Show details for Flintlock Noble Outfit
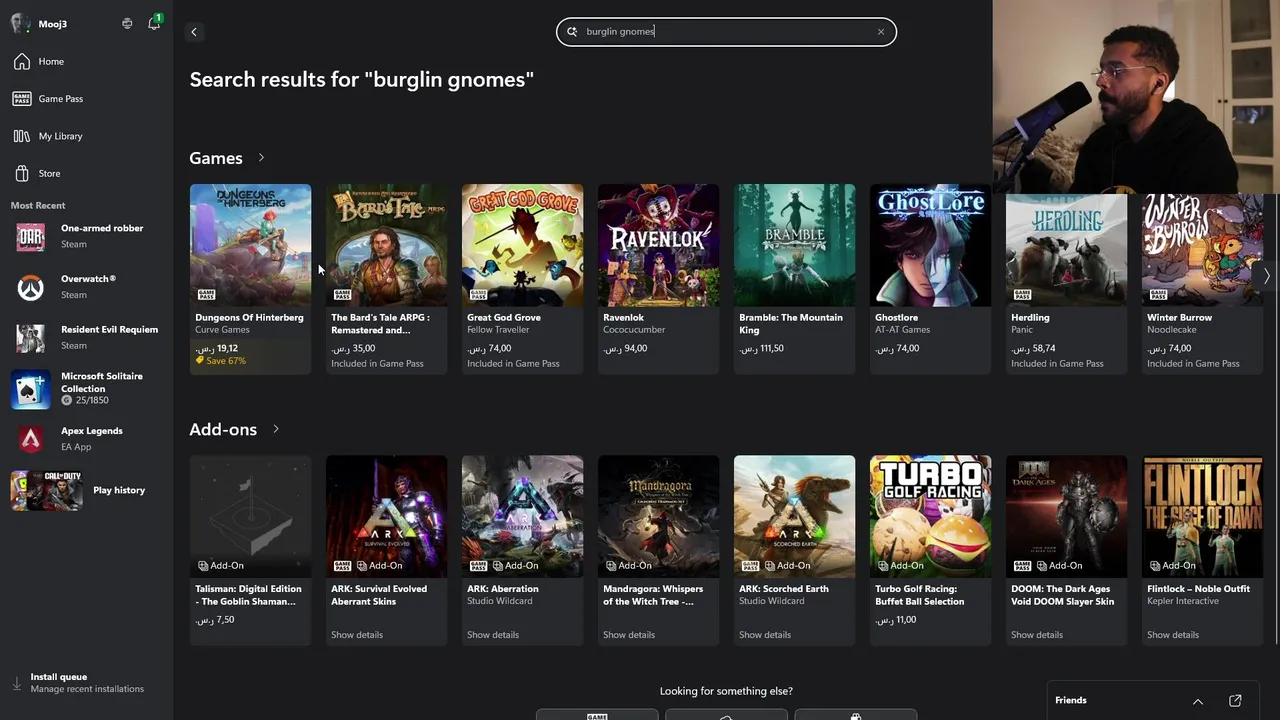This screenshot has width=1280, height=720. [1173, 635]
